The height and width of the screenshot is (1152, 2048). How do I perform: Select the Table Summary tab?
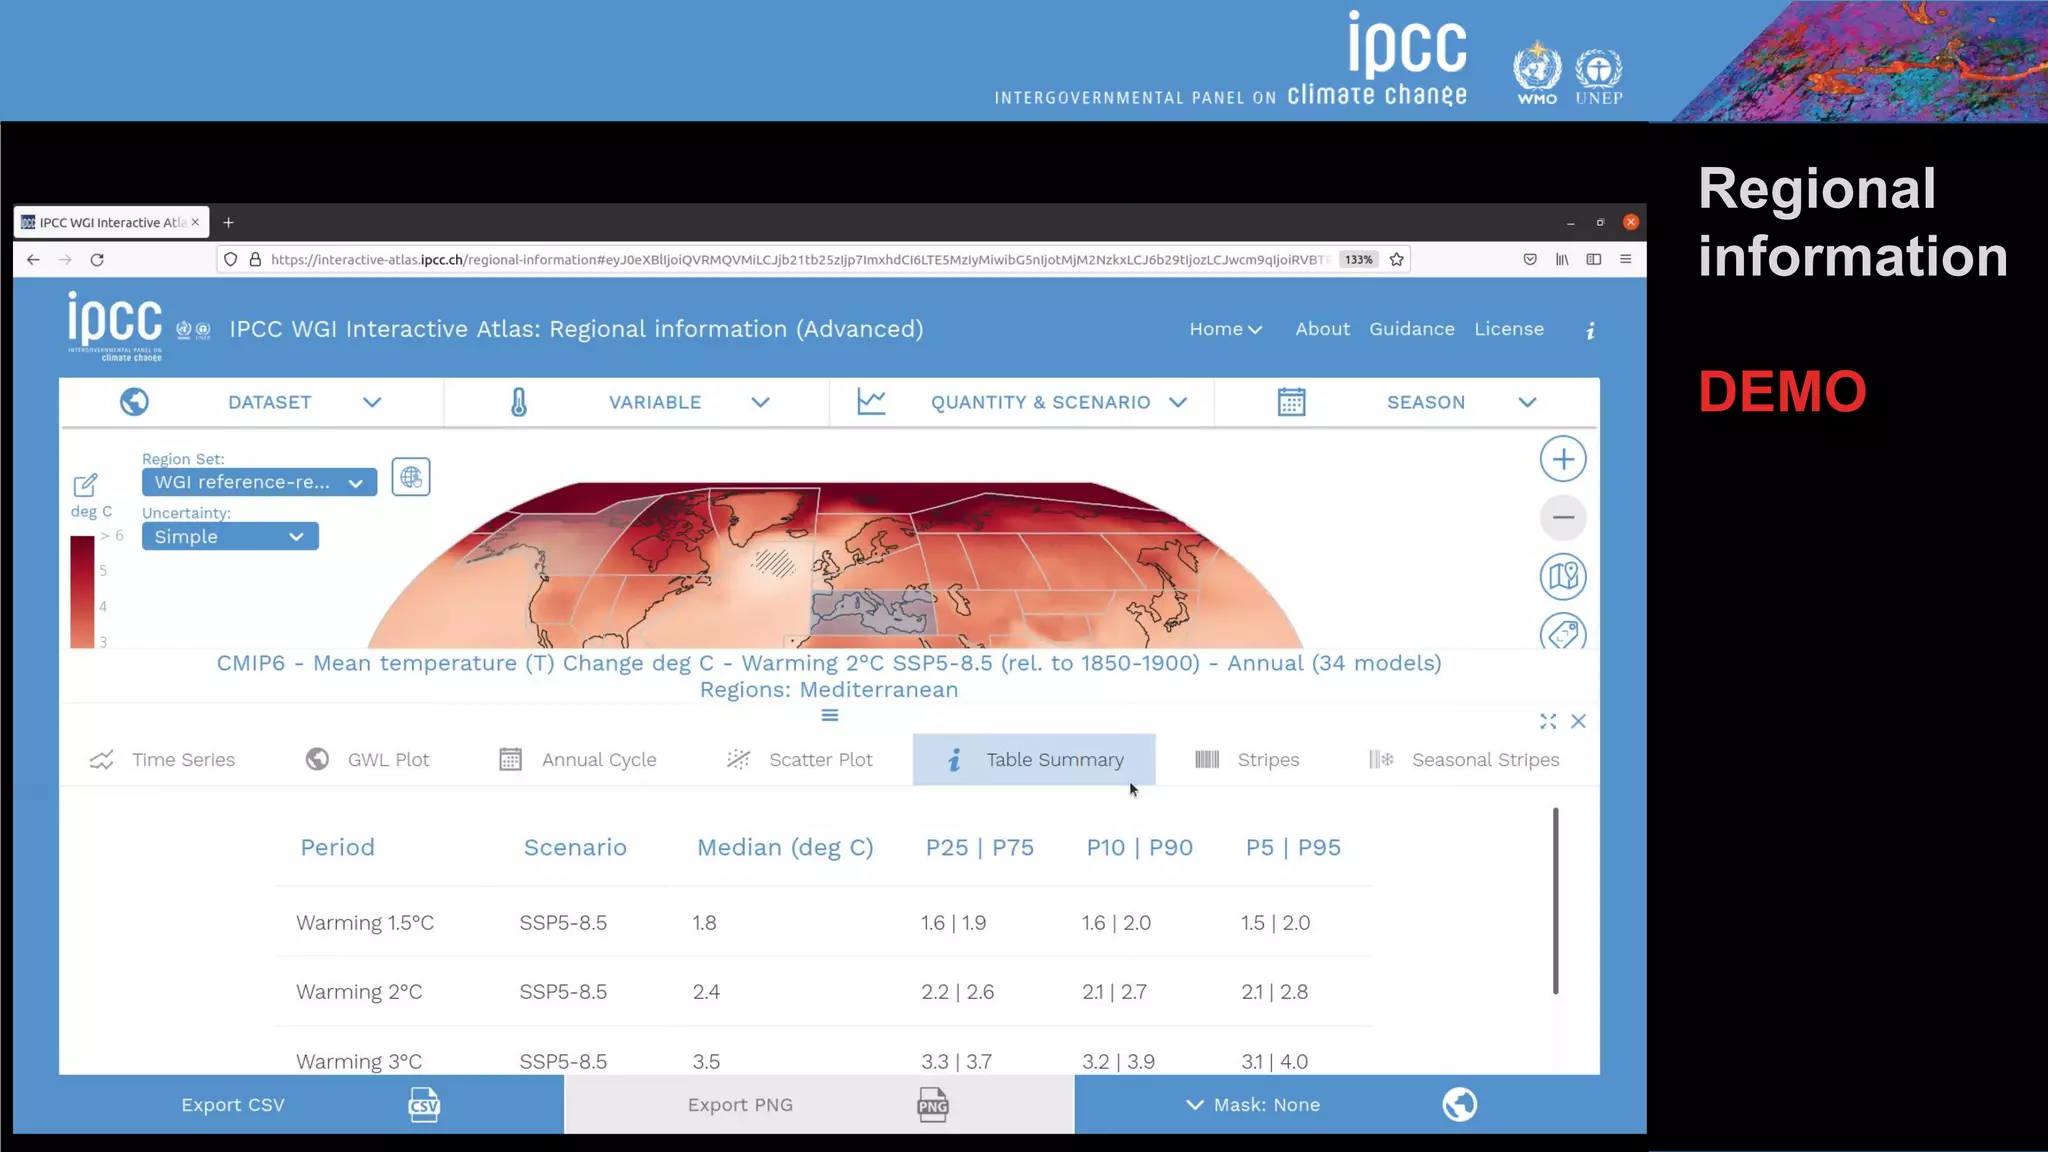pos(1034,760)
